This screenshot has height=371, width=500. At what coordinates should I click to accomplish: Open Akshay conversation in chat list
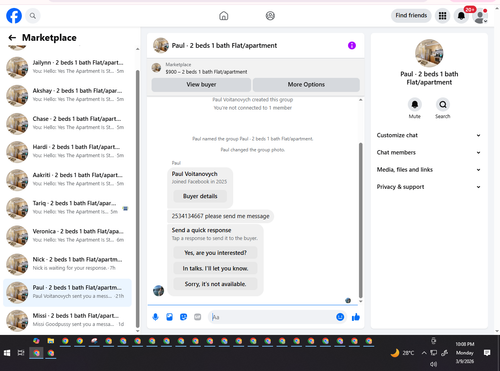point(67,95)
